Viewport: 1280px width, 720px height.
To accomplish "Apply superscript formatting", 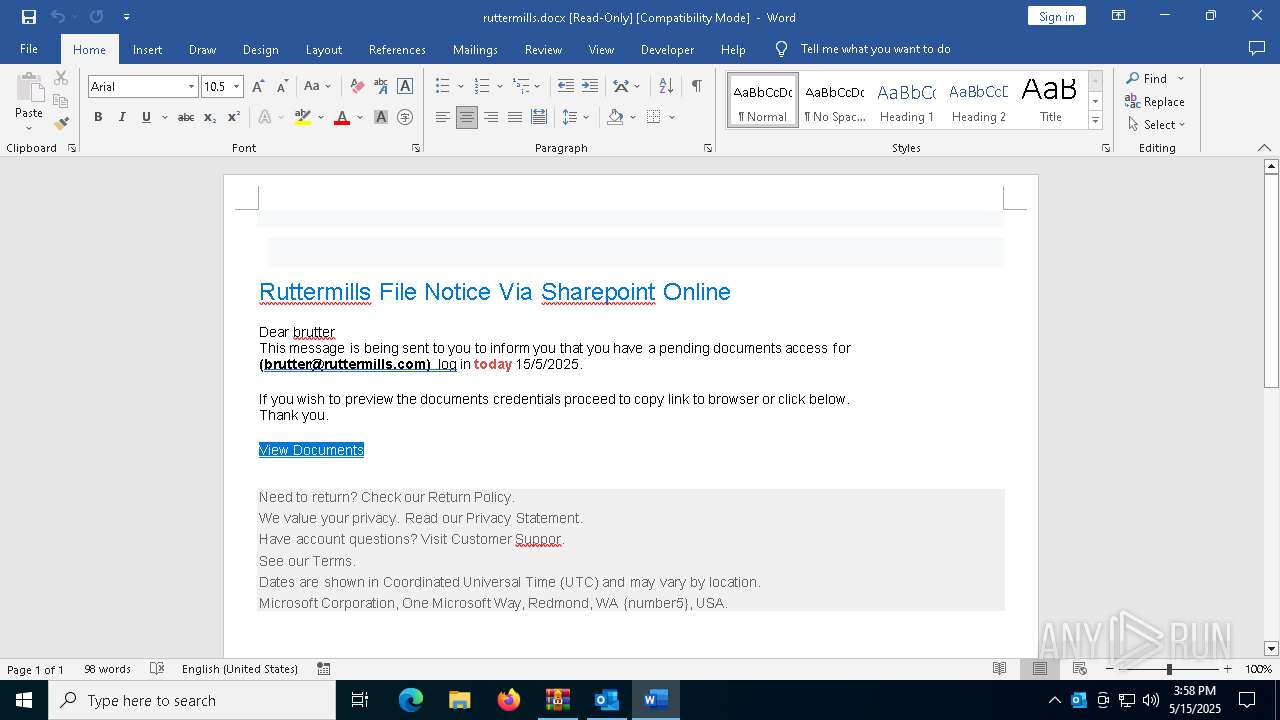I will (x=234, y=117).
